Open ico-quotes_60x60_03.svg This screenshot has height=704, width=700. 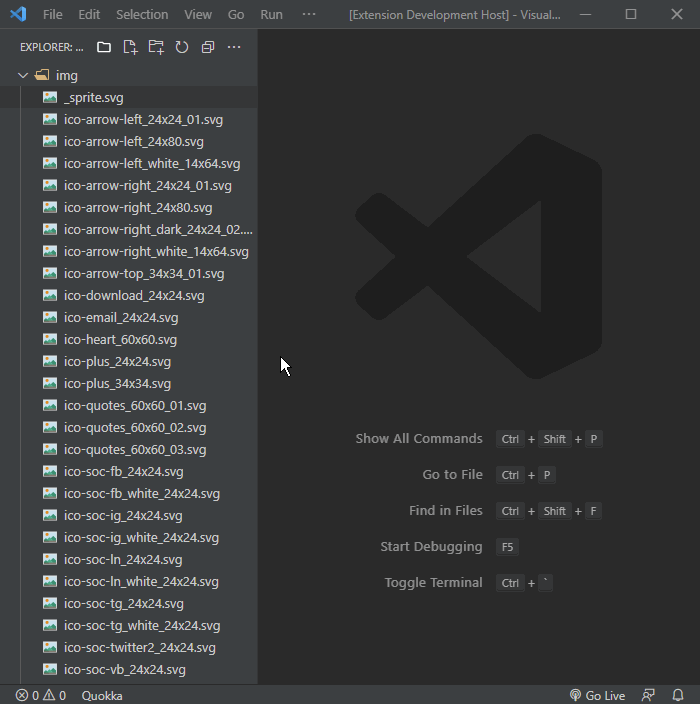[x=129, y=449]
